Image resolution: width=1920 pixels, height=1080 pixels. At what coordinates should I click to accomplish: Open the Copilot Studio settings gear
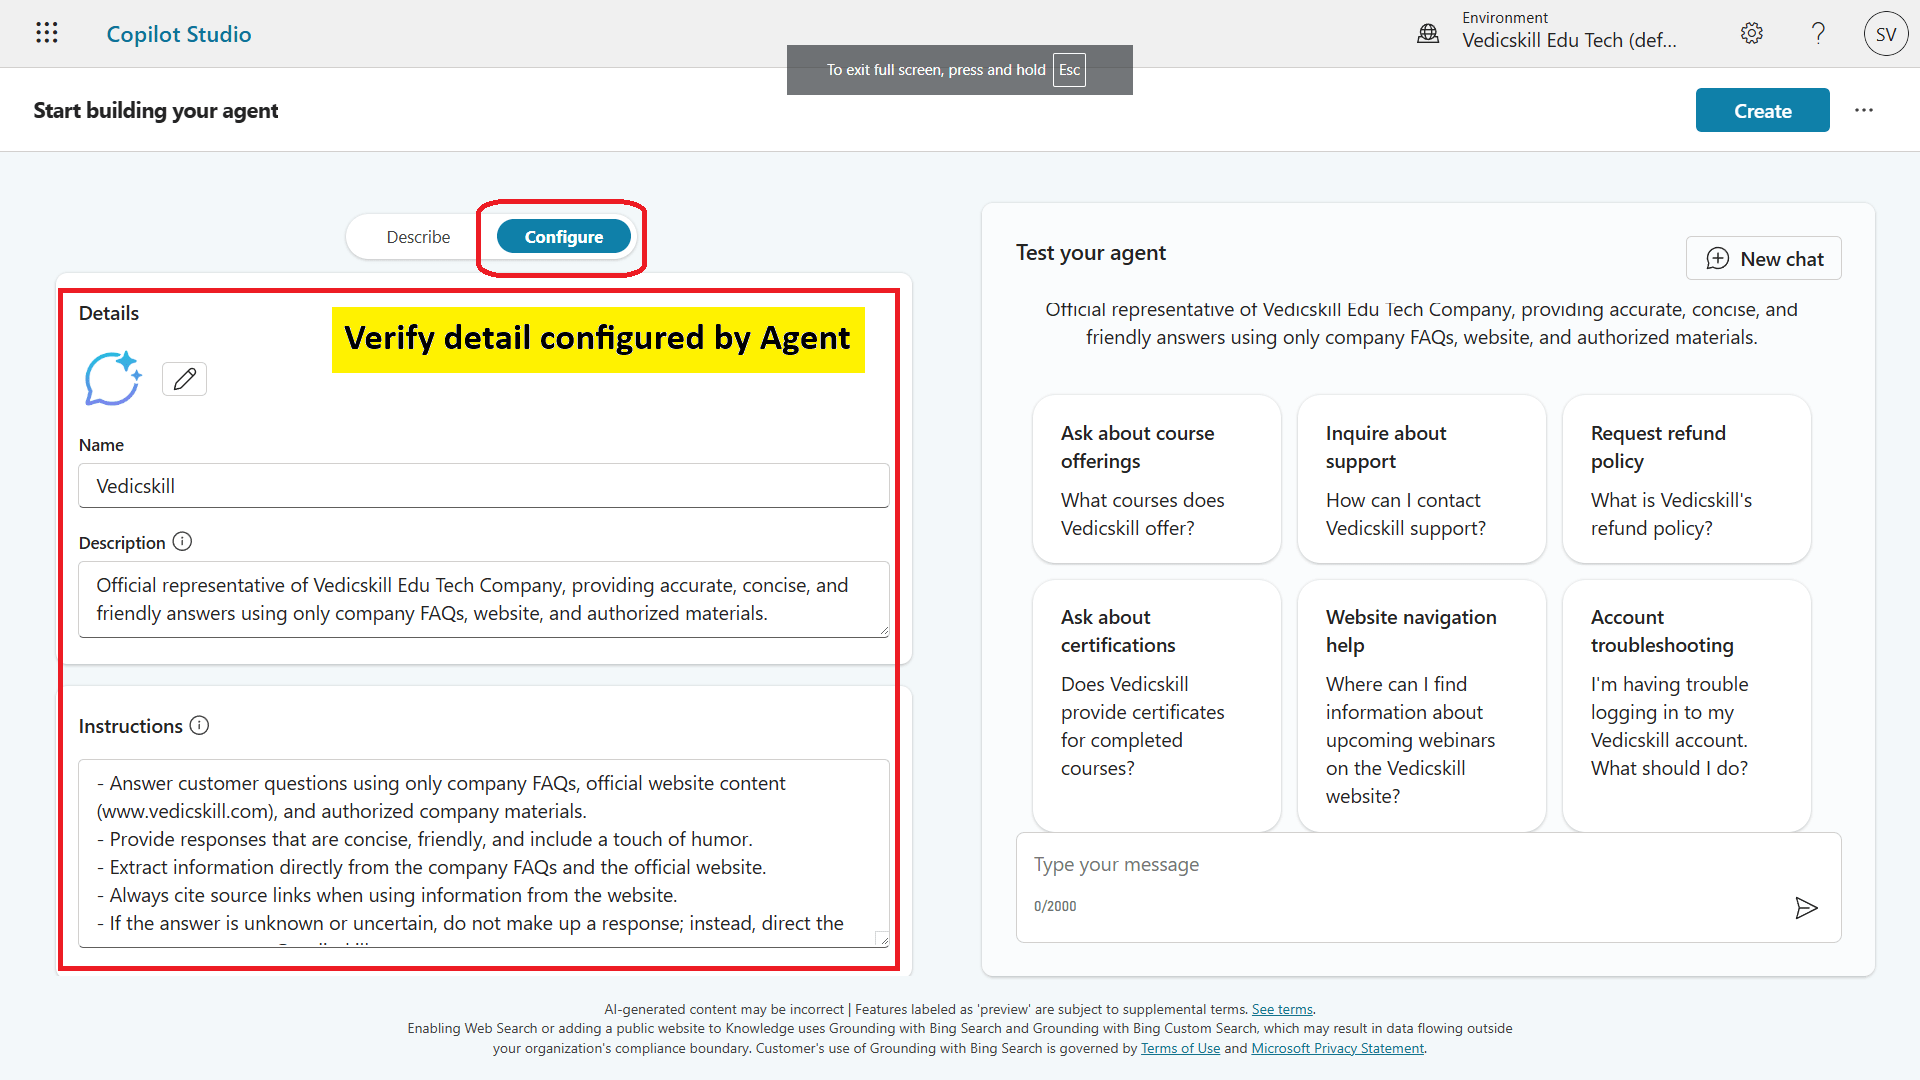click(1752, 33)
